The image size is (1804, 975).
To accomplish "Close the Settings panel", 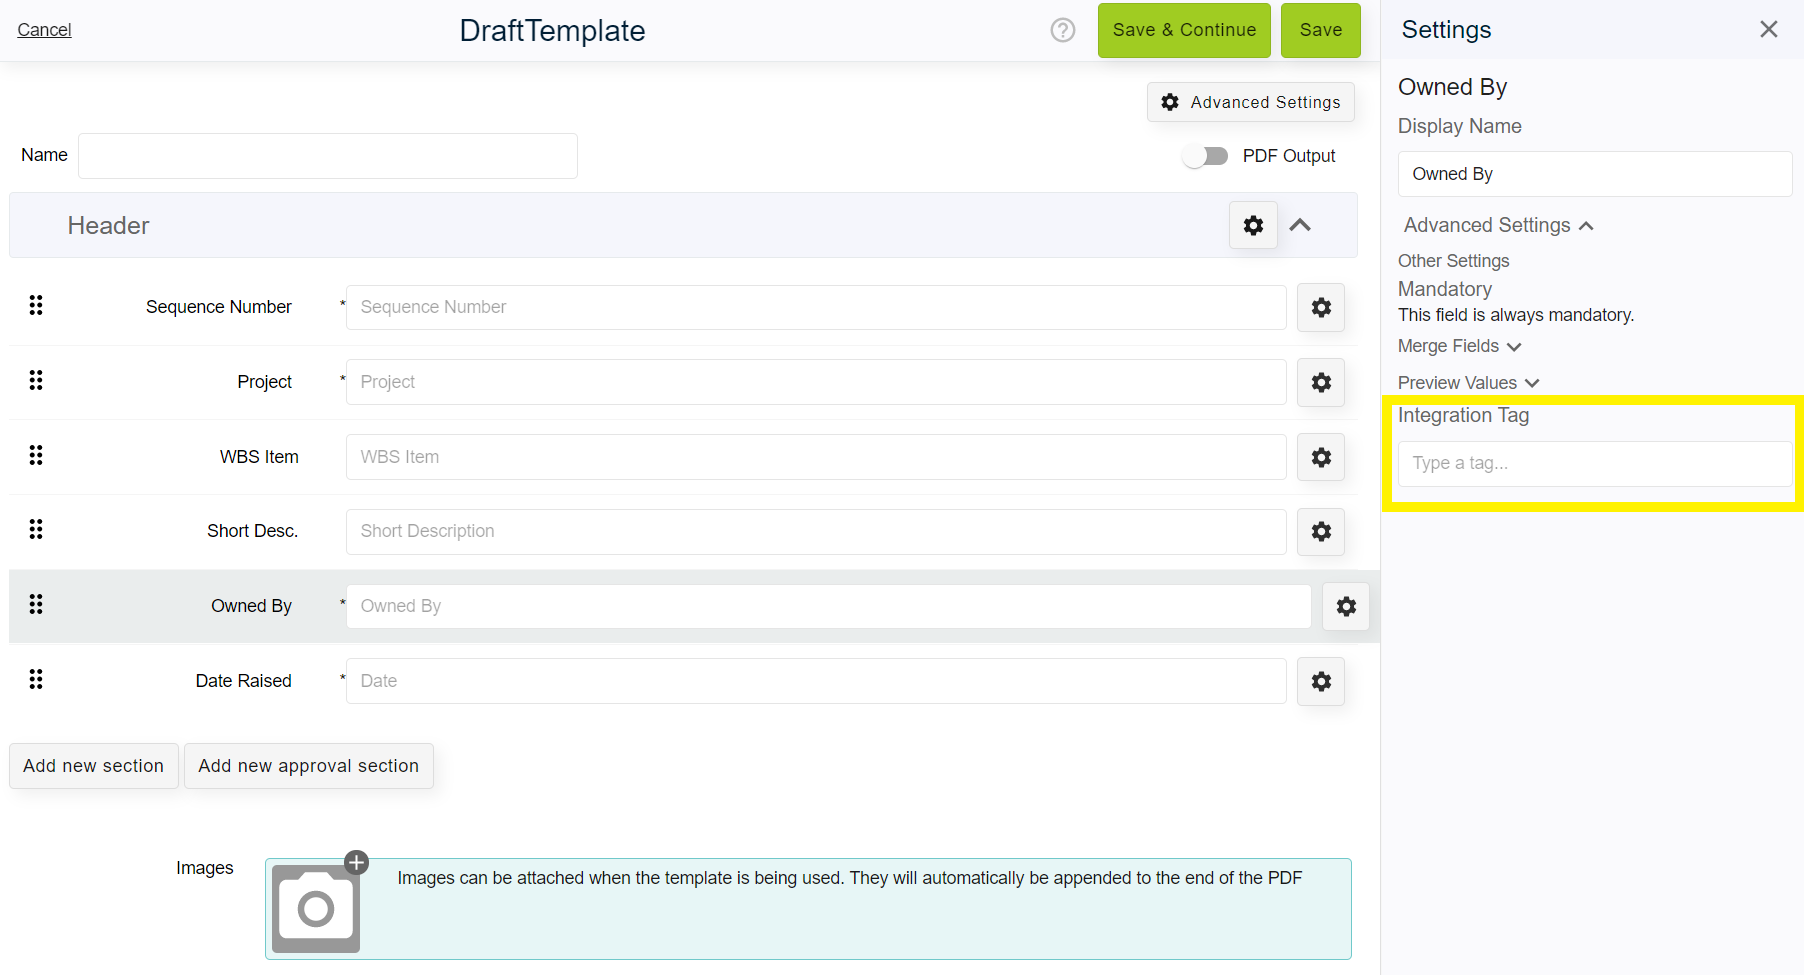I will click(1768, 29).
